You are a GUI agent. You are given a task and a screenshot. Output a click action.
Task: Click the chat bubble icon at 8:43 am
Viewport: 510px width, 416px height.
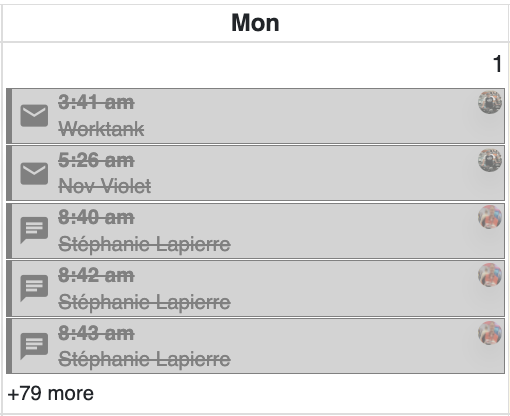coord(34,346)
